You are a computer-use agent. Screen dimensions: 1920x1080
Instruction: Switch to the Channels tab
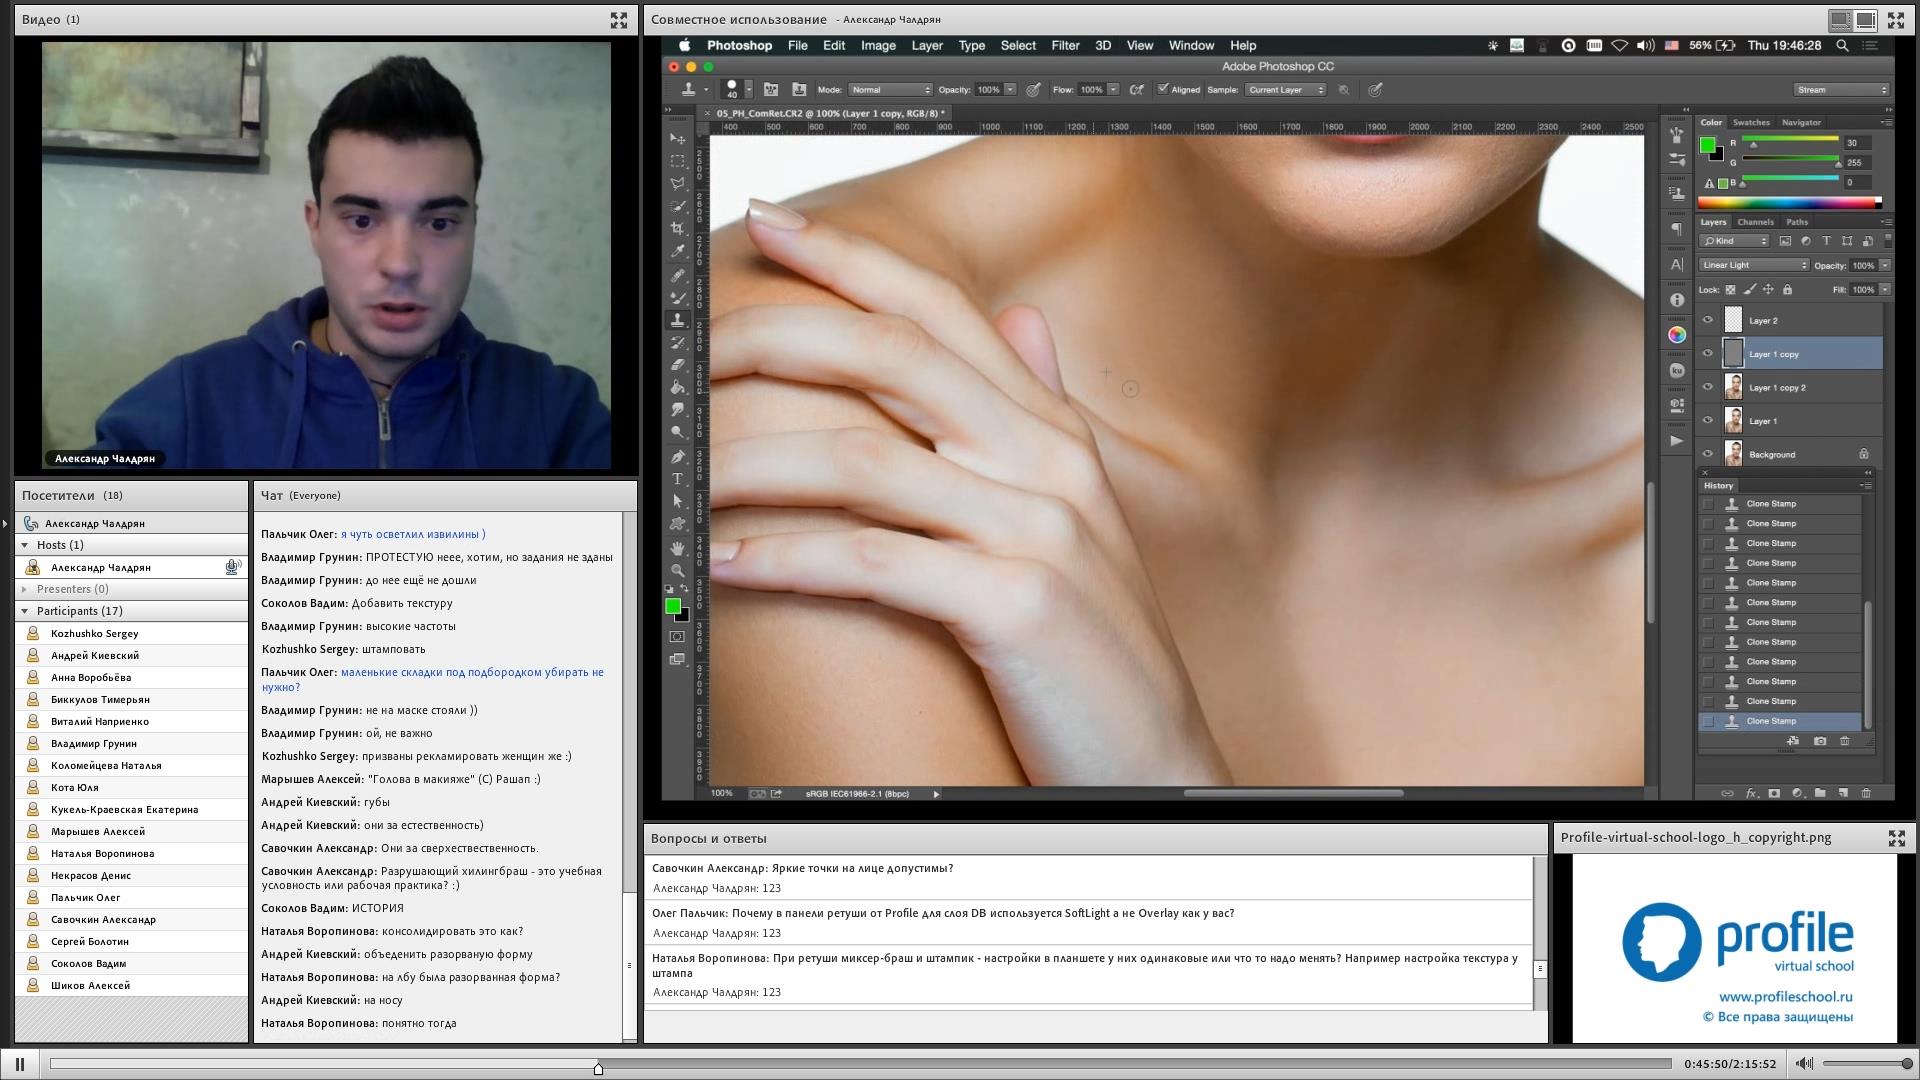[1755, 222]
